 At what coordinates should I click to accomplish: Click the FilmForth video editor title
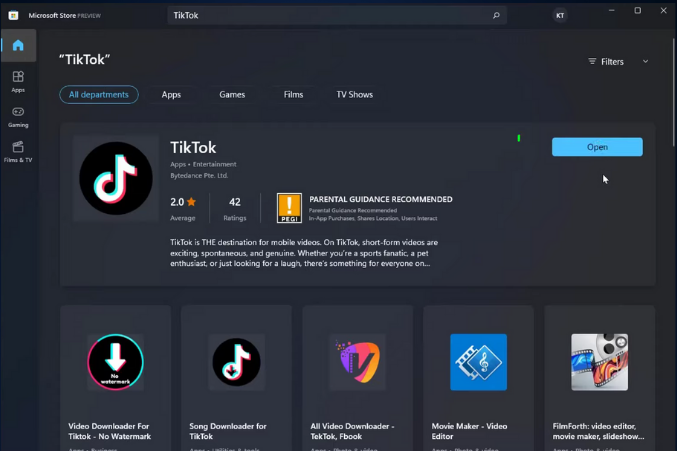coord(598,431)
